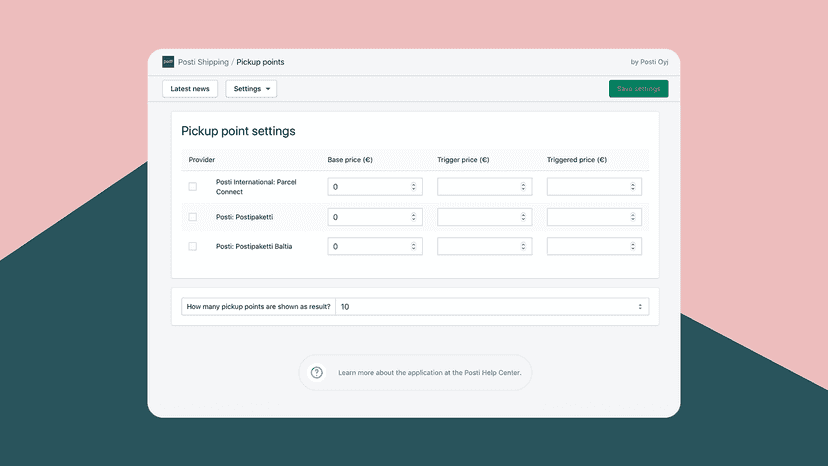828x466 pixels.
Task: Focus Trigger price field for Postipaketti Baltia
Action: tap(485, 246)
